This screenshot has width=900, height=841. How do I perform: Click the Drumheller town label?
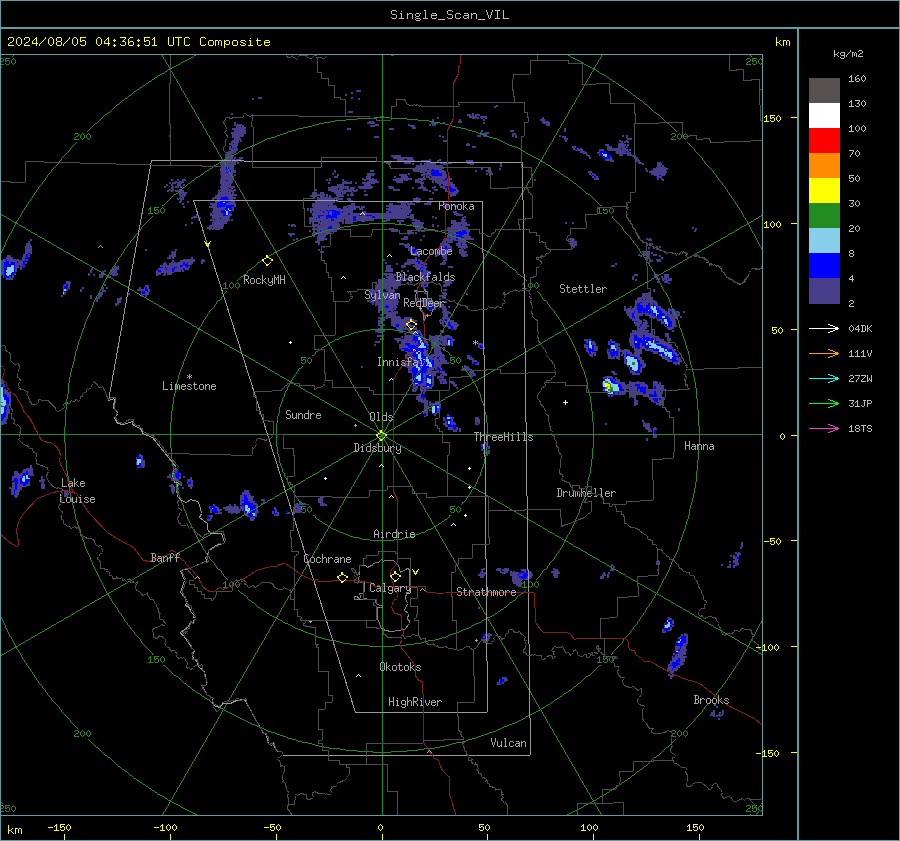click(586, 493)
